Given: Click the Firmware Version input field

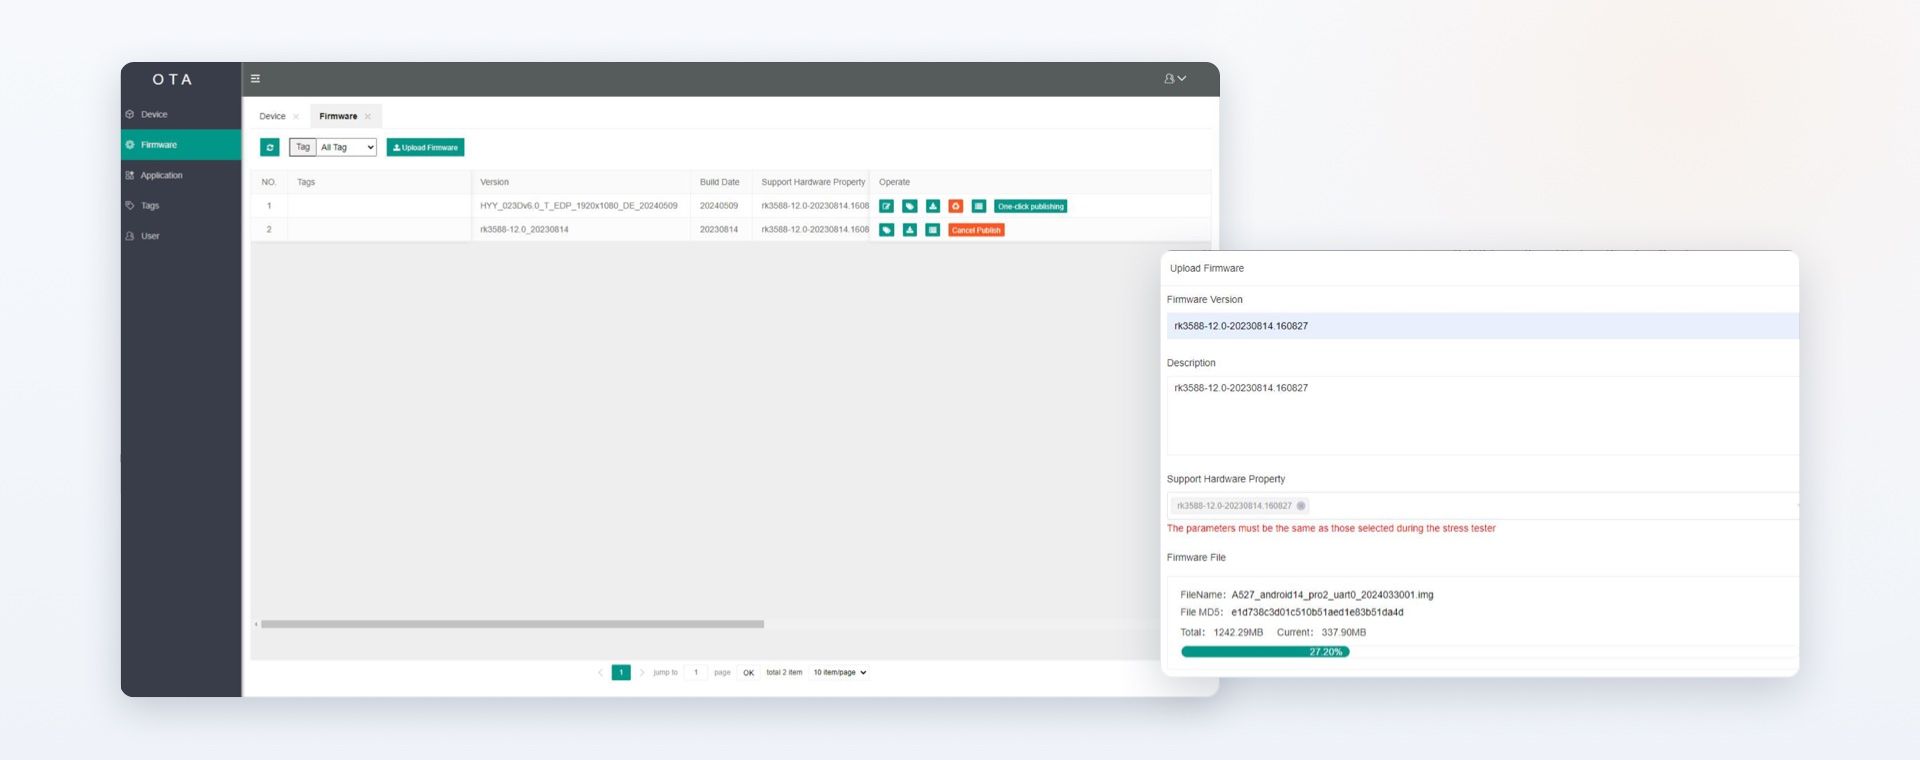Looking at the screenshot, I should pyautogui.click(x=1482, y=326).
